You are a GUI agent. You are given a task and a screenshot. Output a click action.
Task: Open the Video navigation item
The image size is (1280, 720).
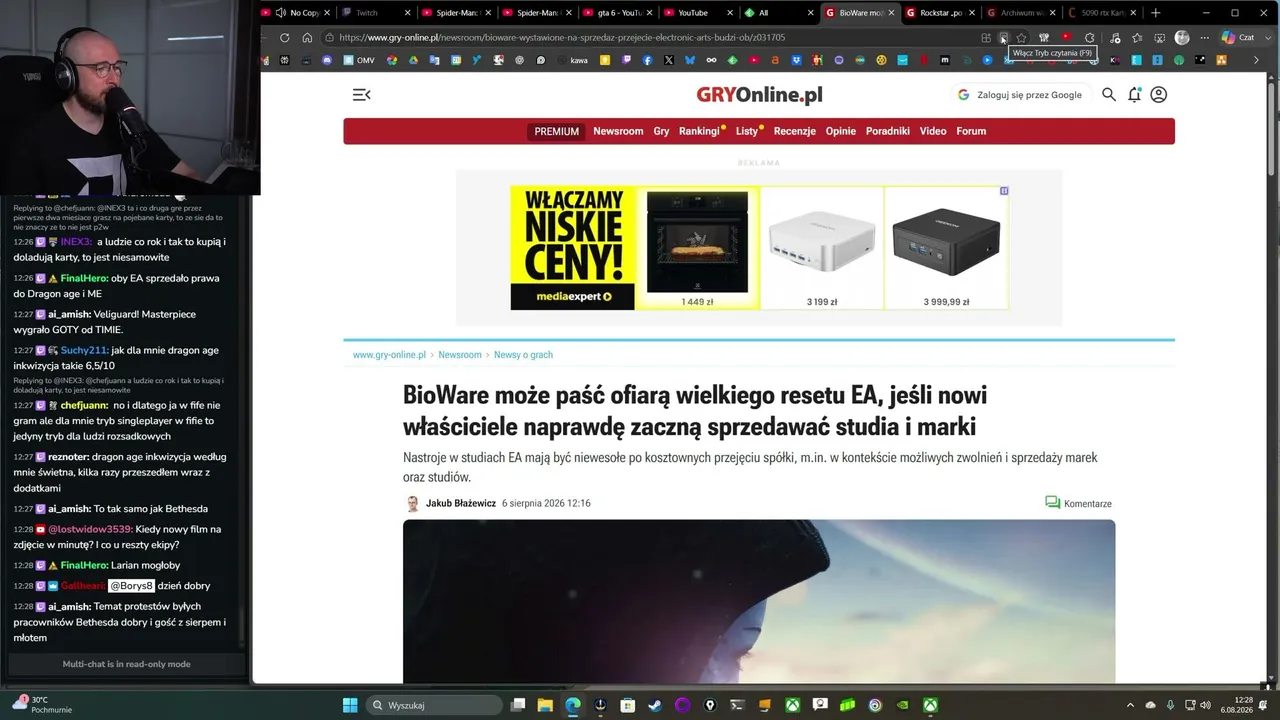coord(933,131)
